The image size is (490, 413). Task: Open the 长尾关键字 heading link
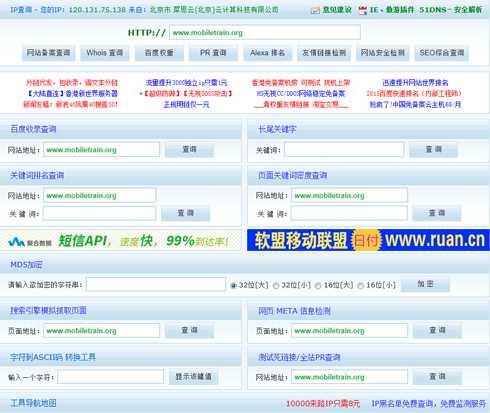(277, 129)
